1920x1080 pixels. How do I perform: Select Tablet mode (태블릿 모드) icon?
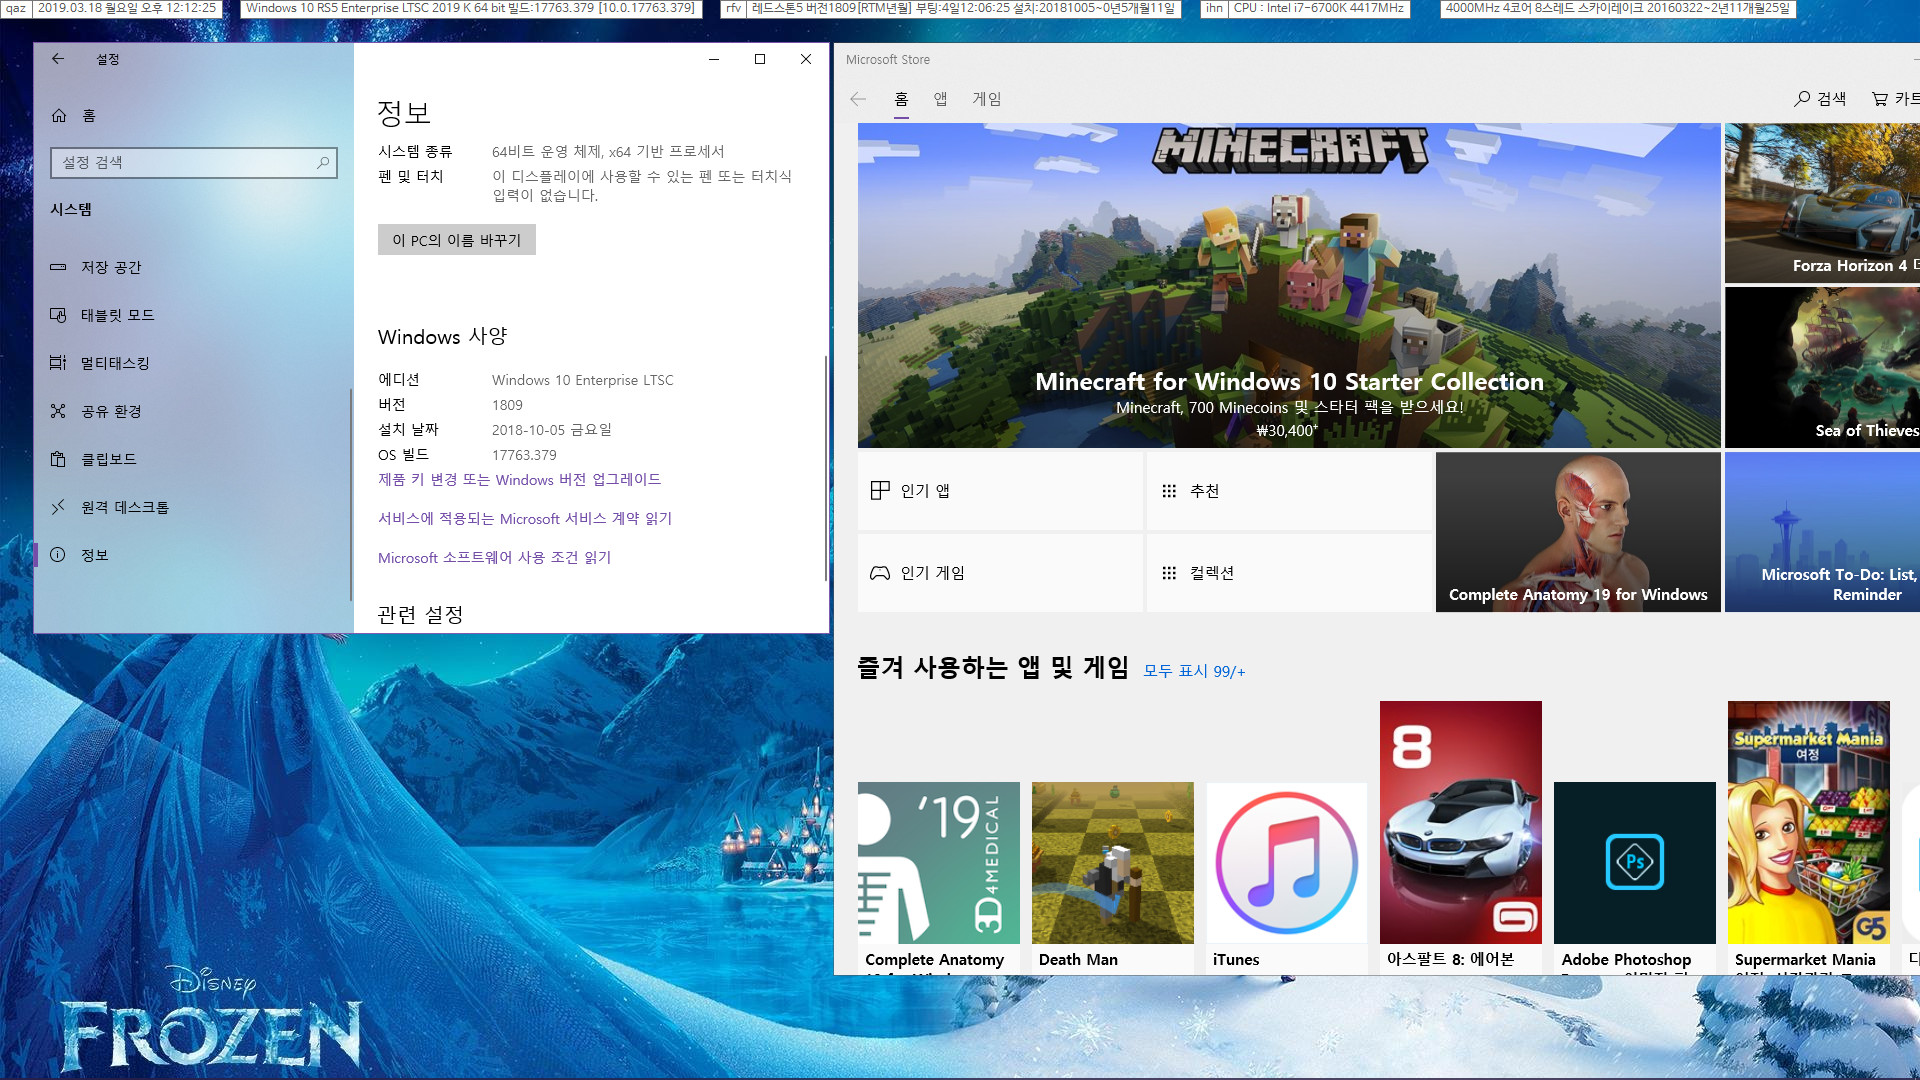(x=58, y=315)
